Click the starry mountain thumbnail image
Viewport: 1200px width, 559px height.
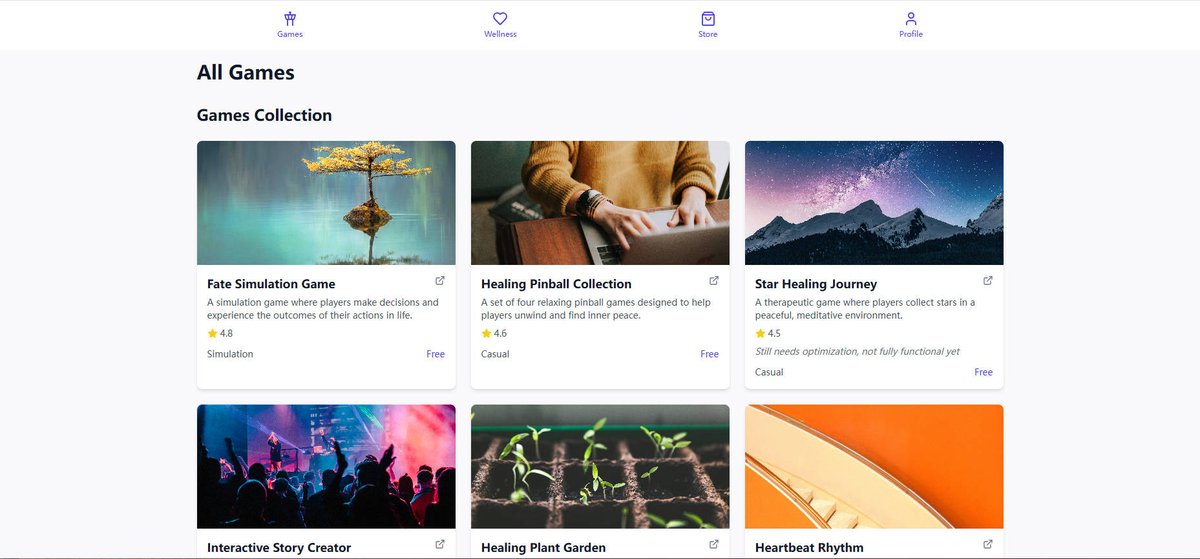(874, 203)
